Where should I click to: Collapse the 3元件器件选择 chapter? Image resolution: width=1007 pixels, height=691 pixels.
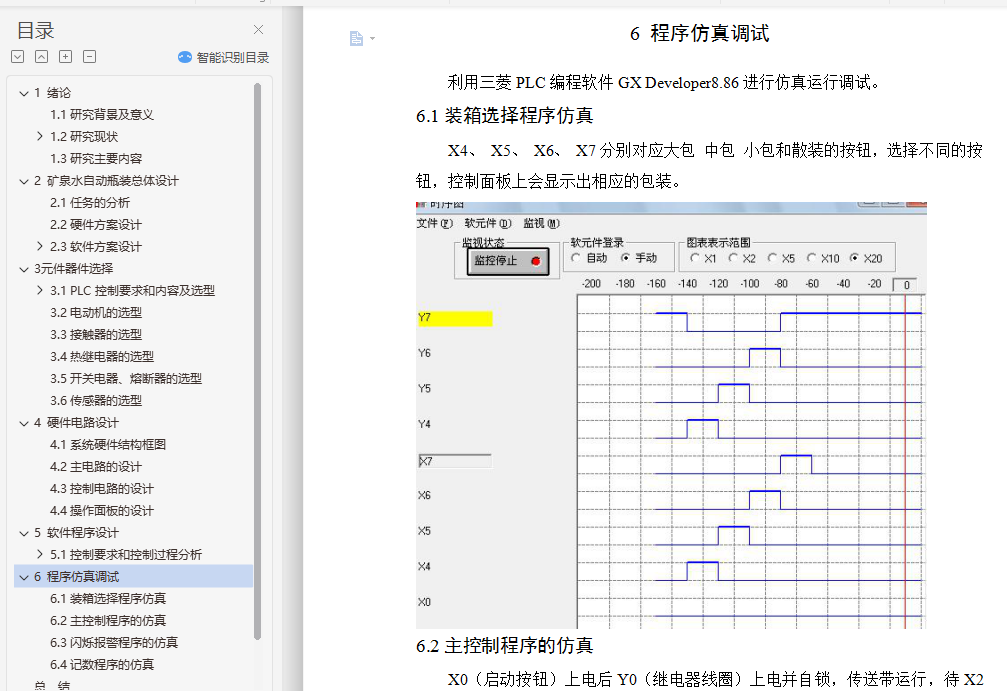point(24,269)
